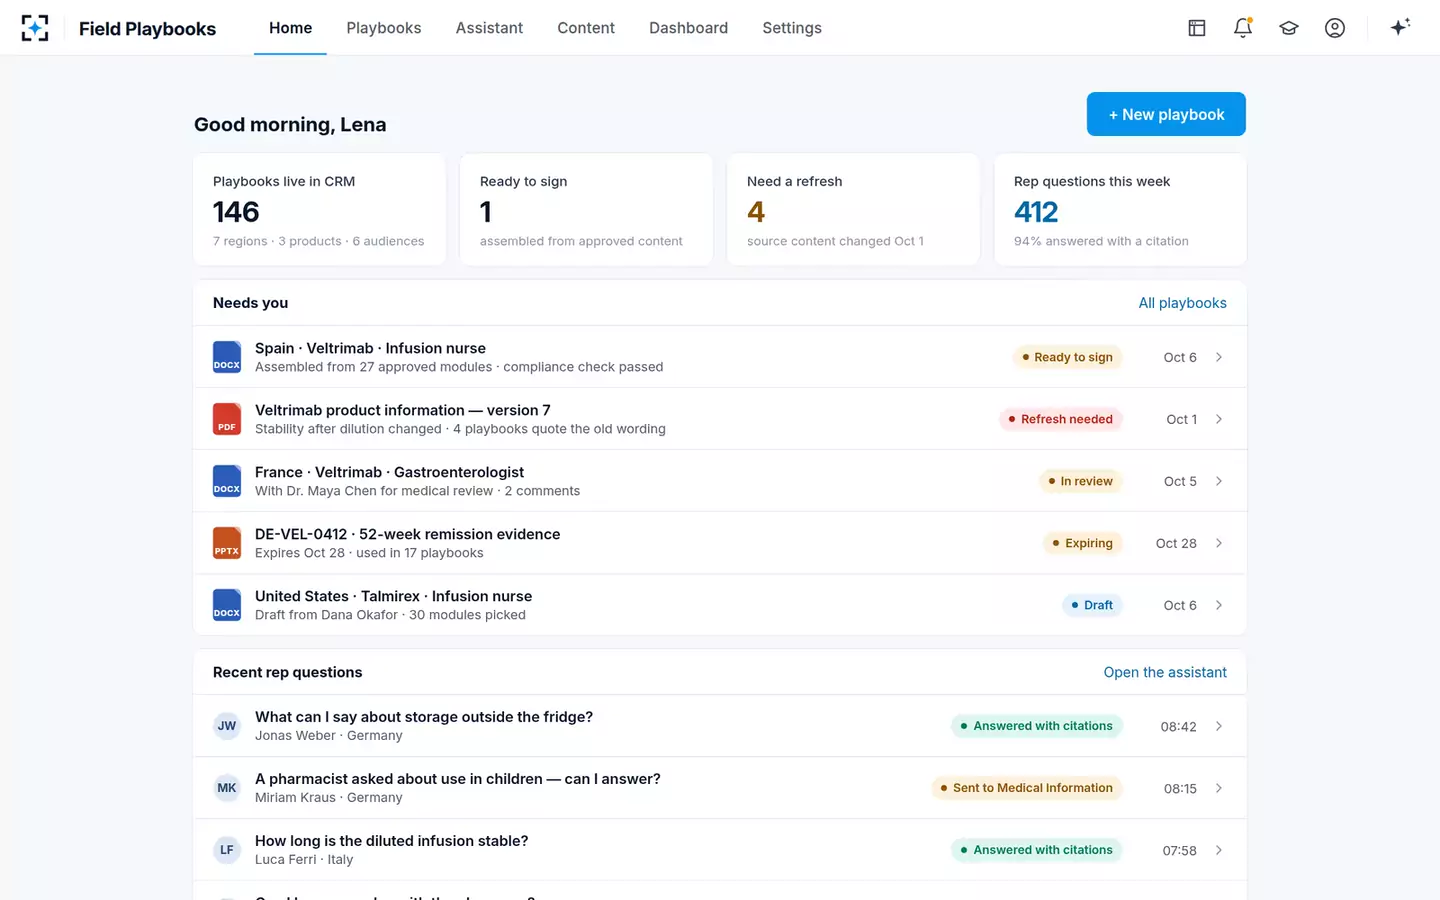Open 'DE-VEL-0412 · 52-week remission evidence' title
1440x900 pixels.
click(x=407, y=534)
